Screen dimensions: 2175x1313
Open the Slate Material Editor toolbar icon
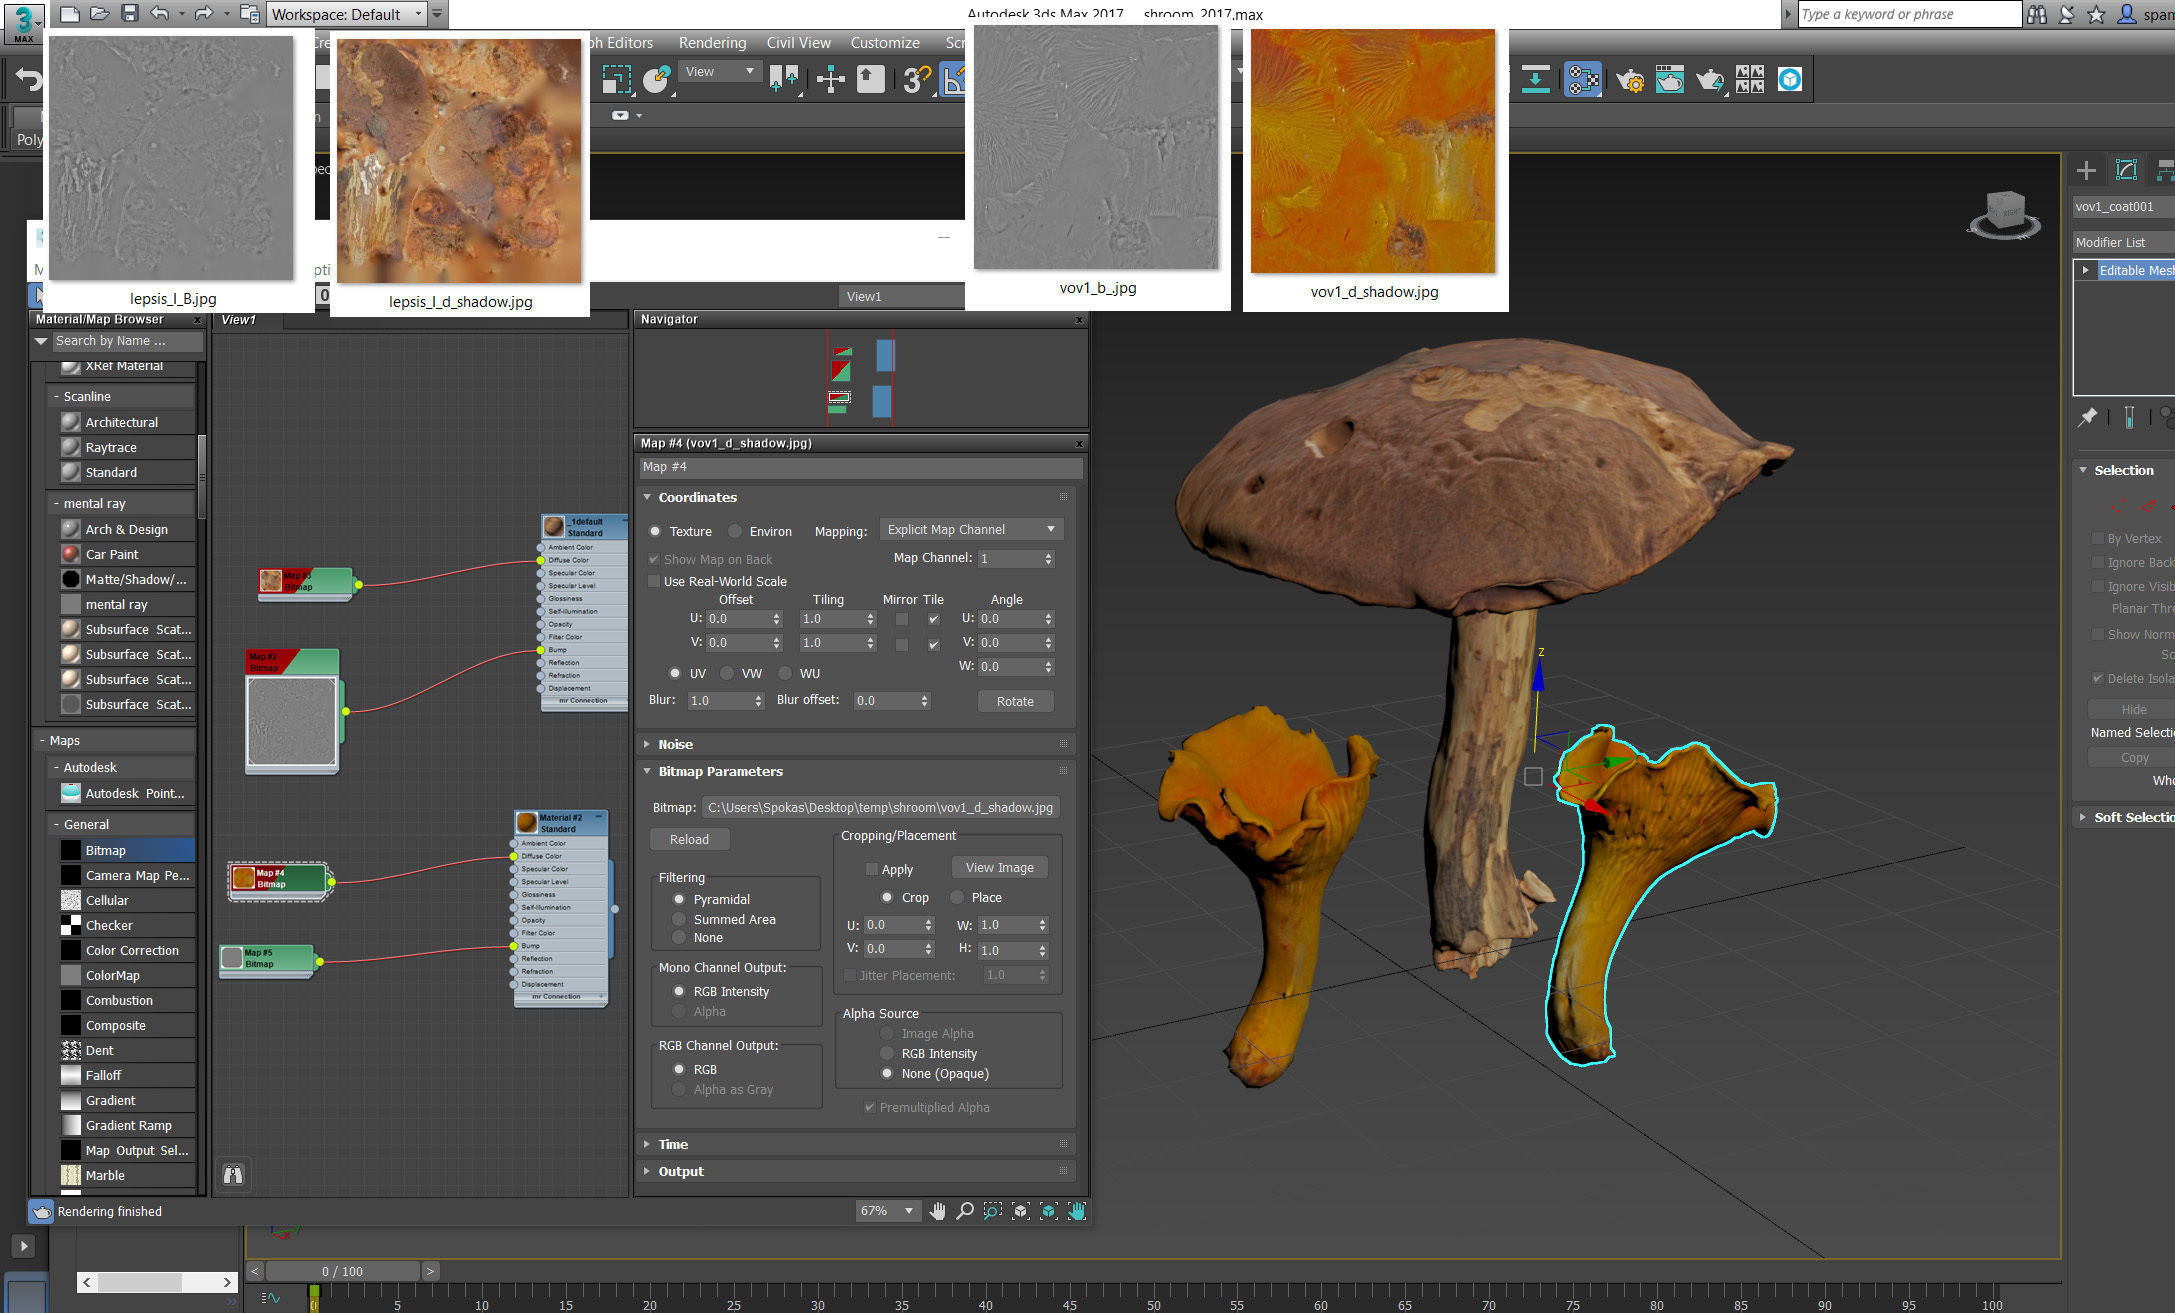coord(1583,79)
